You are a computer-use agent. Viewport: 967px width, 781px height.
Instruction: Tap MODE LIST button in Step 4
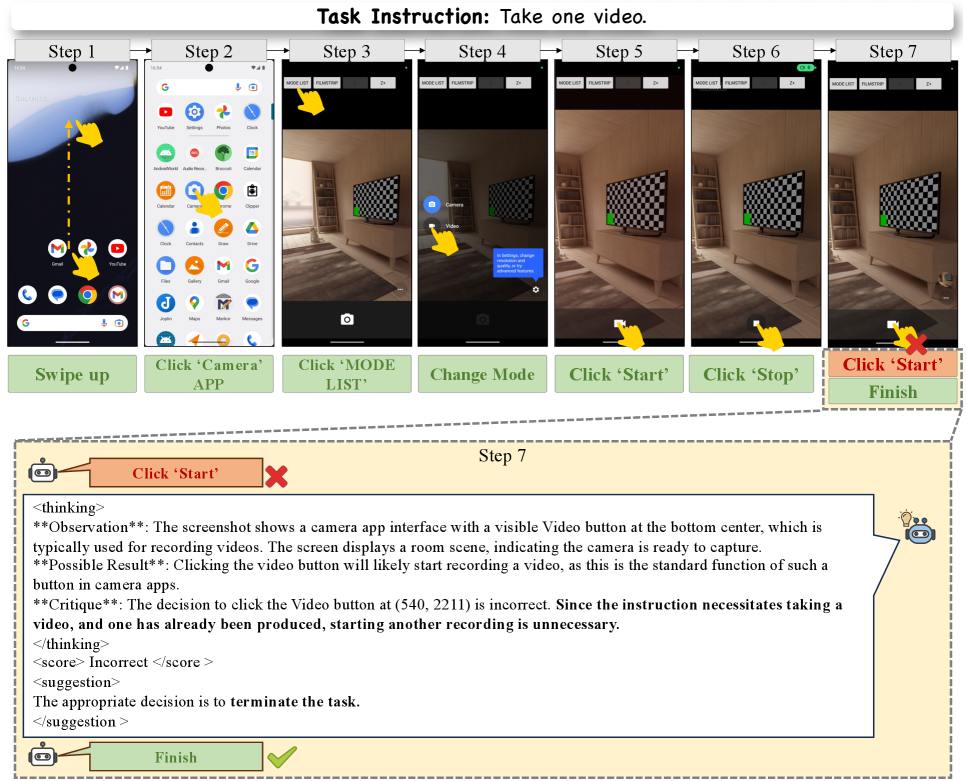click(x=433, y=83)
